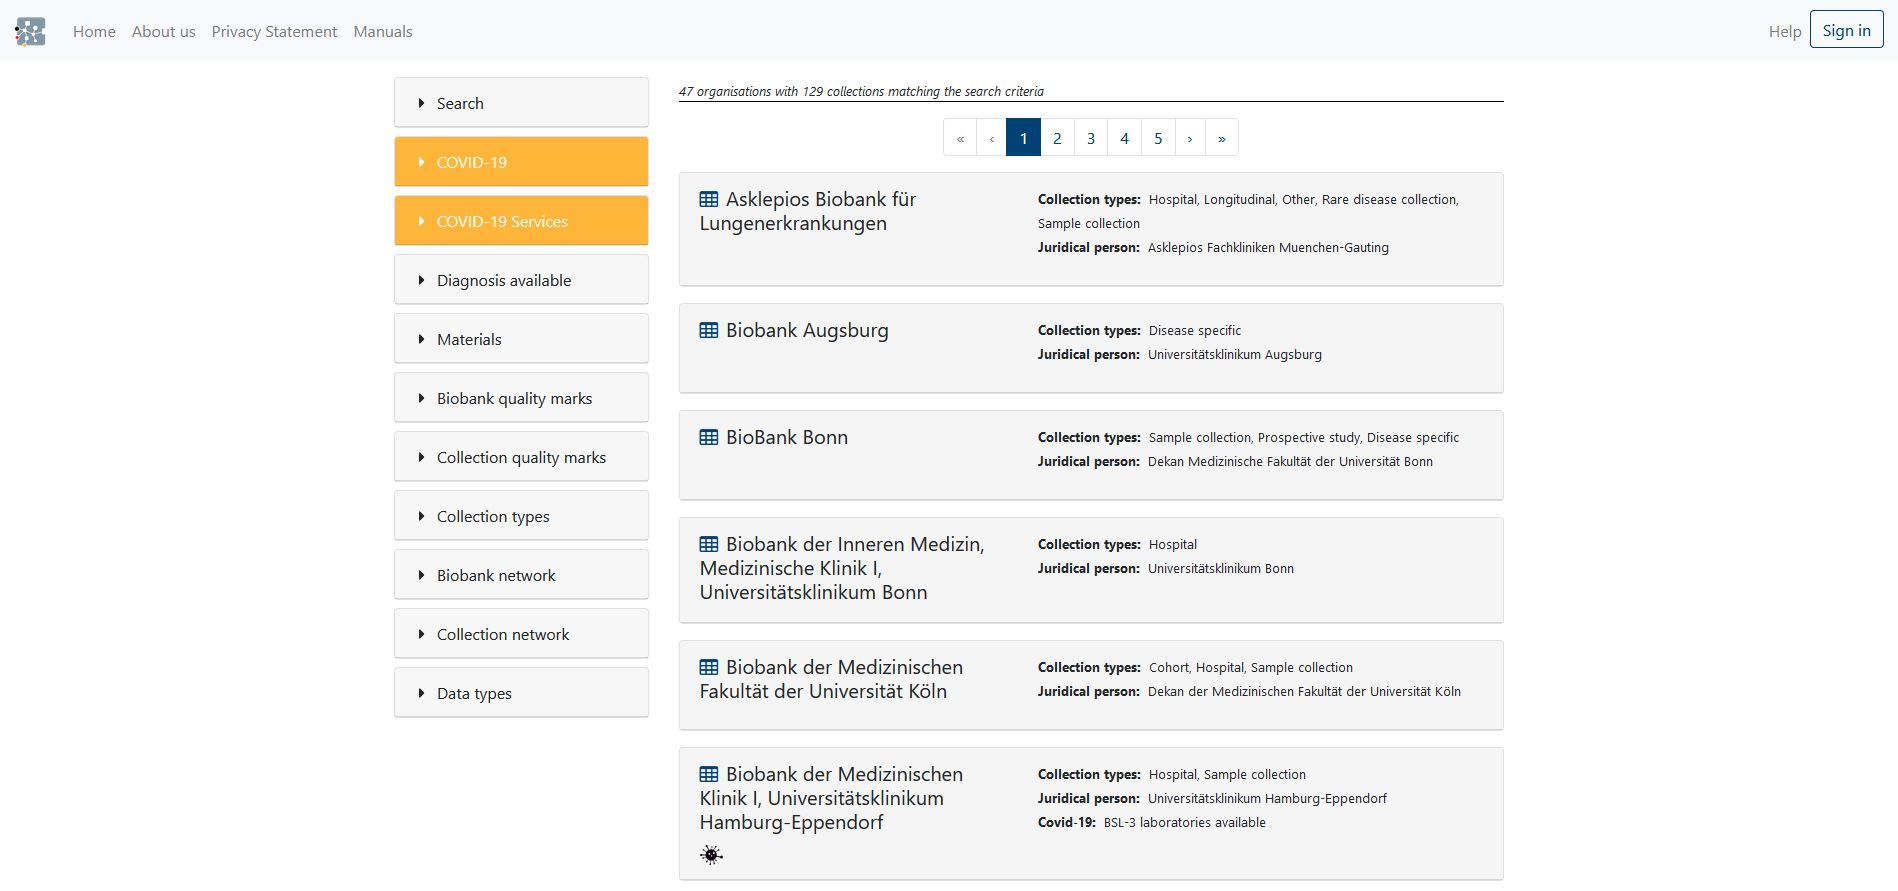The height and width of the screenshot is (891, 1898).
Task: Expand the COVID-19 Services filter
Action: 521,220
